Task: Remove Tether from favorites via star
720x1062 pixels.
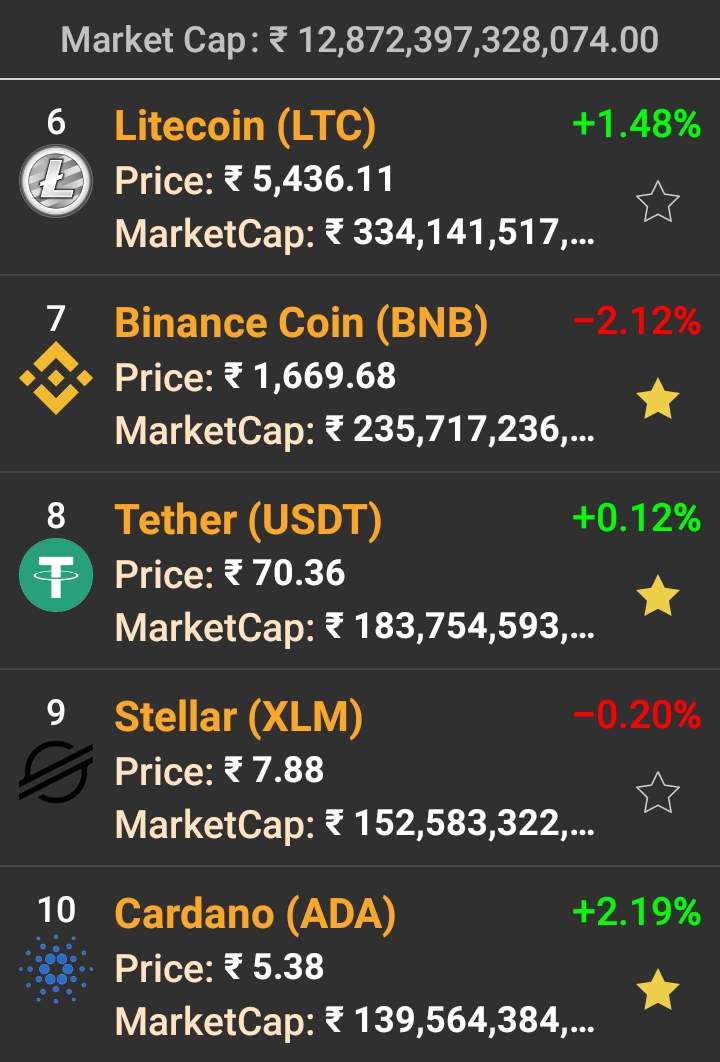Action: click(658, 596)
